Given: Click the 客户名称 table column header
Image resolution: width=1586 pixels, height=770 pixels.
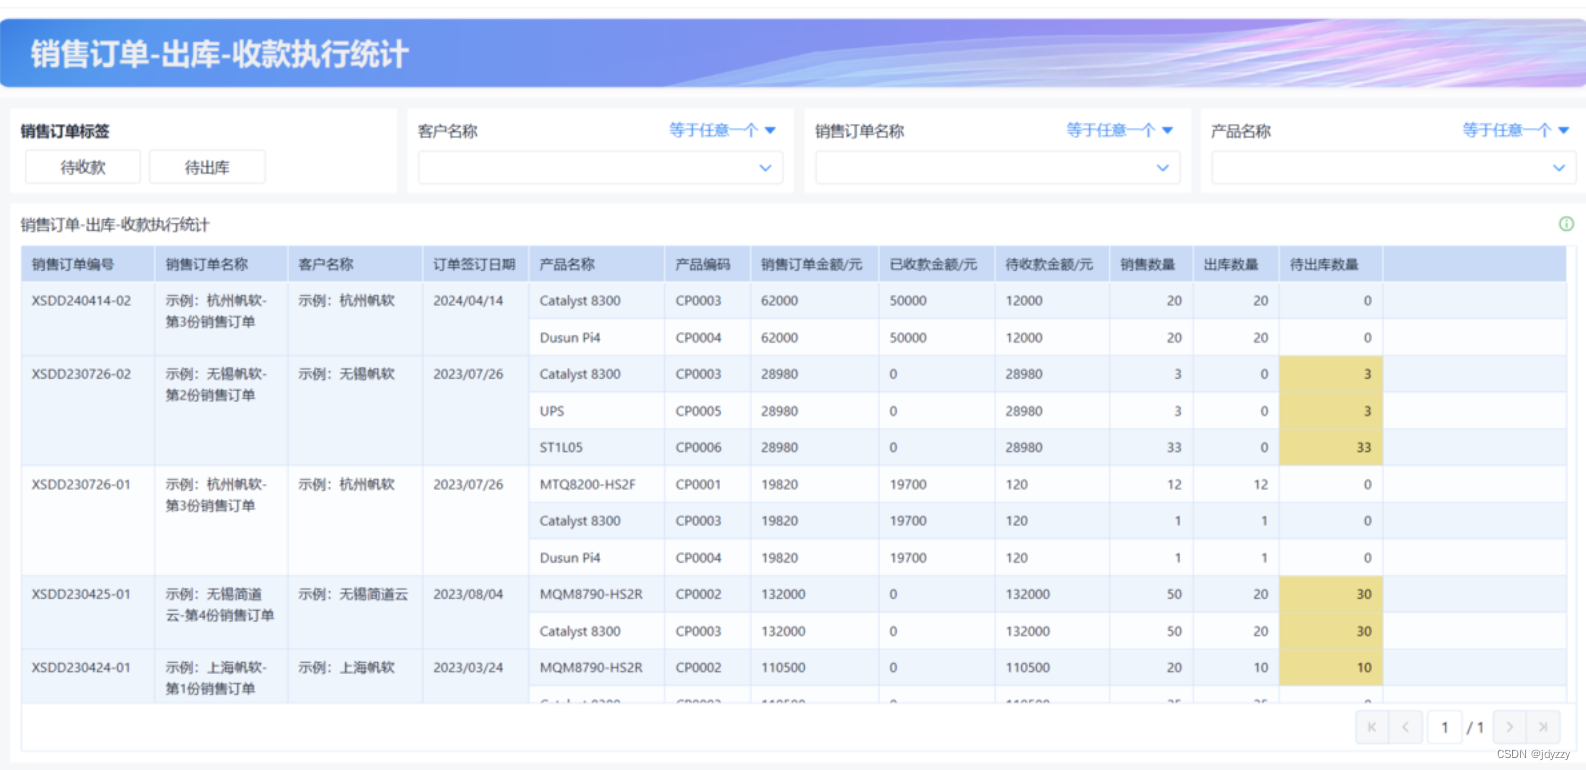Looking at the screenshot, I should [355, 264].
